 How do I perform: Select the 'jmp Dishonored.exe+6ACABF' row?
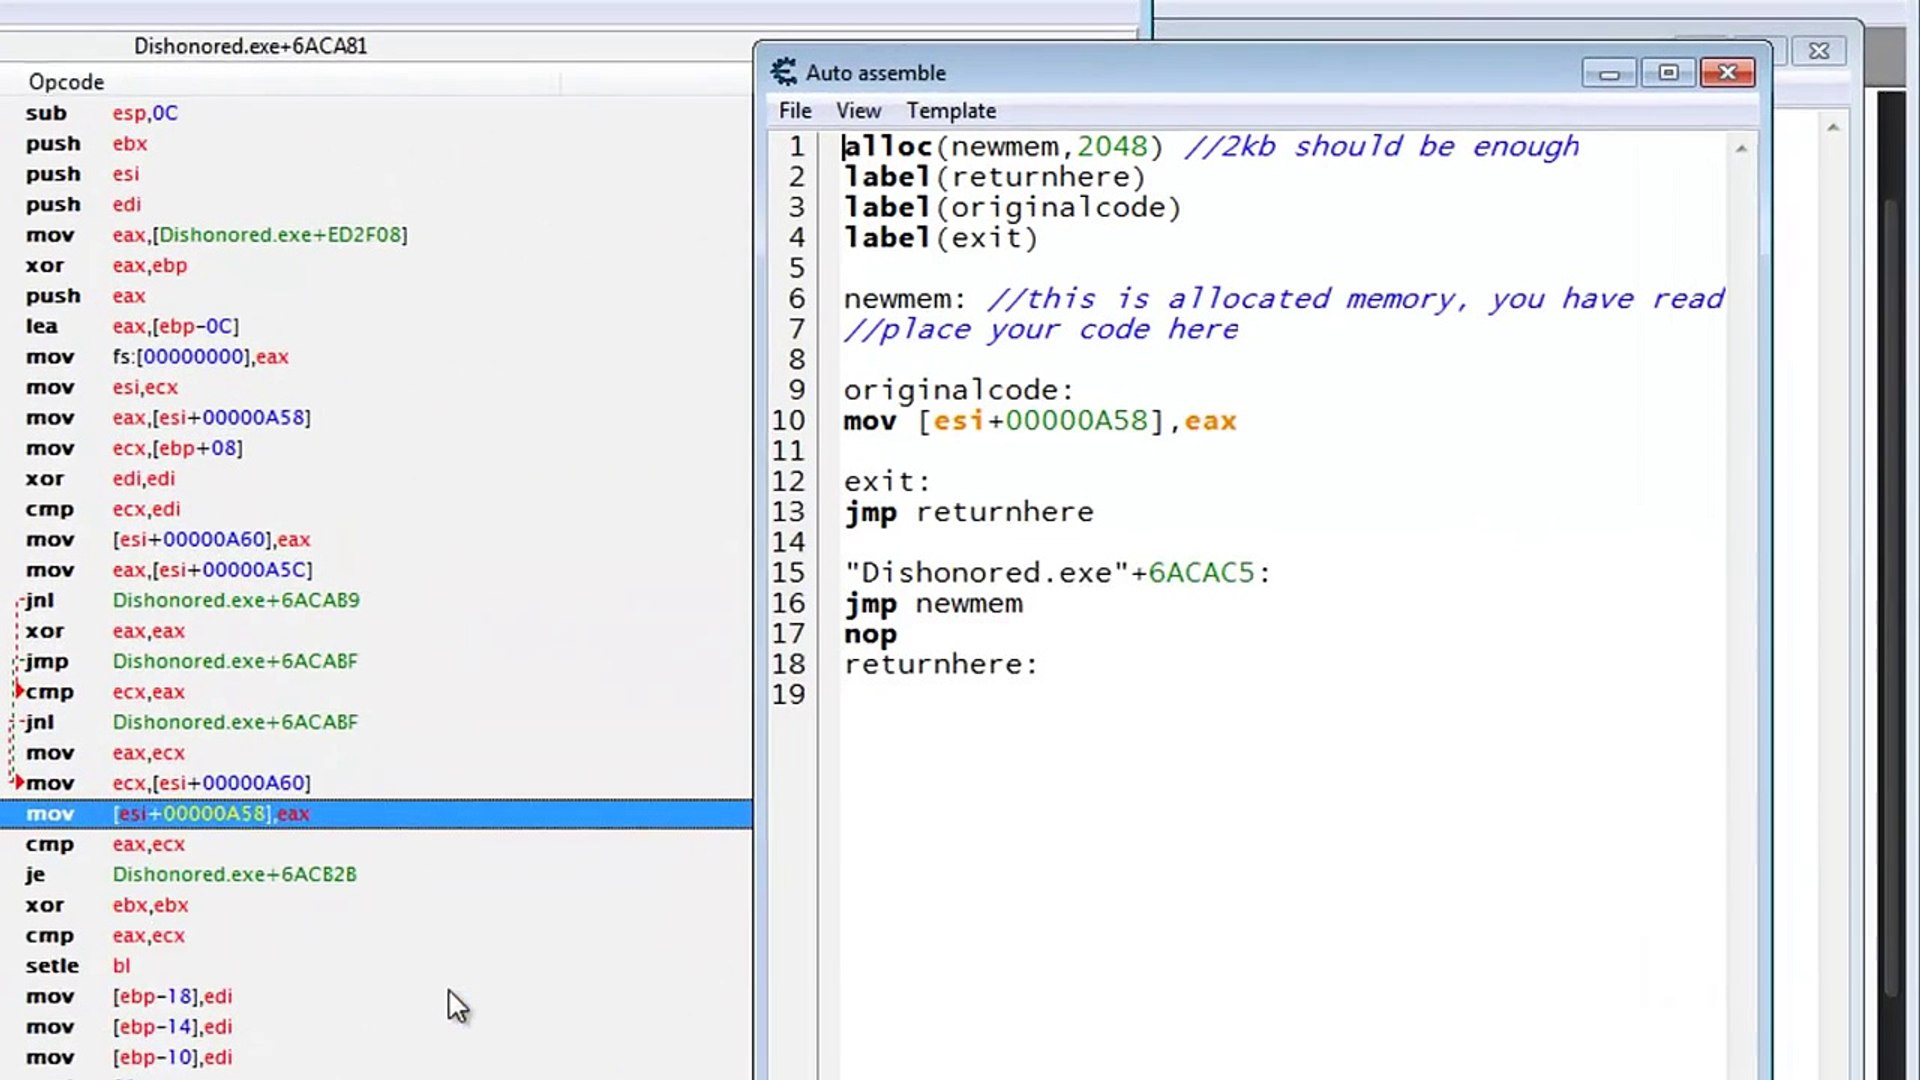(376, 662)
